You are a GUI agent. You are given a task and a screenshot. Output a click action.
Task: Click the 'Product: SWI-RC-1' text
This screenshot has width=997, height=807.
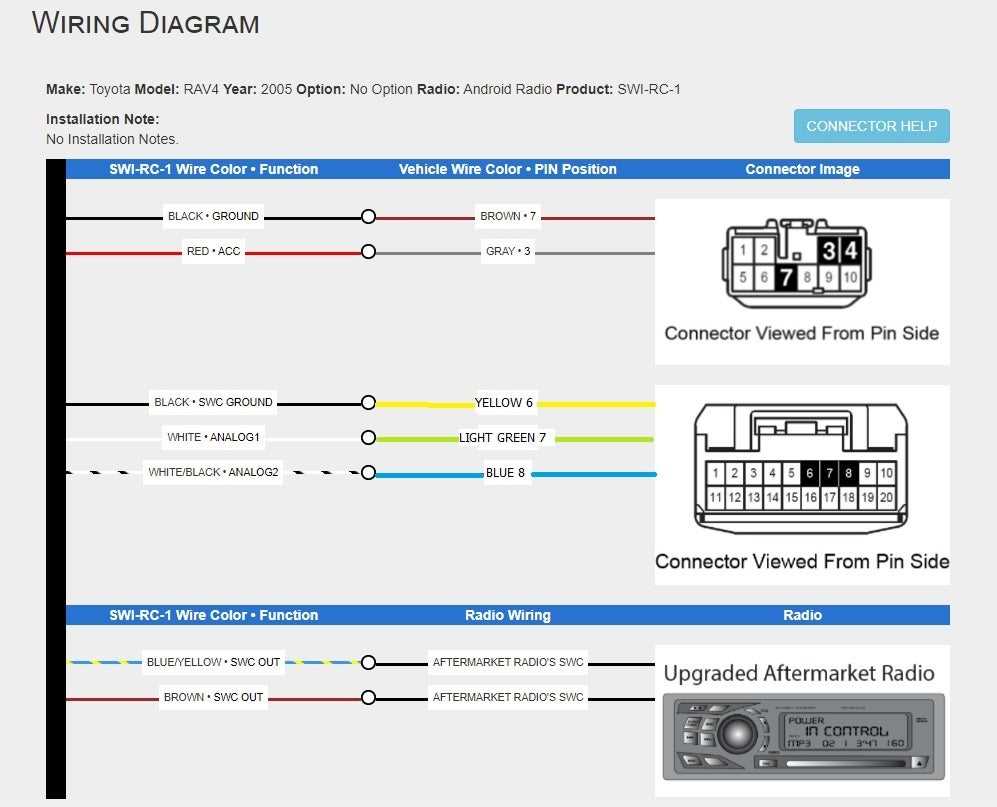618,89
